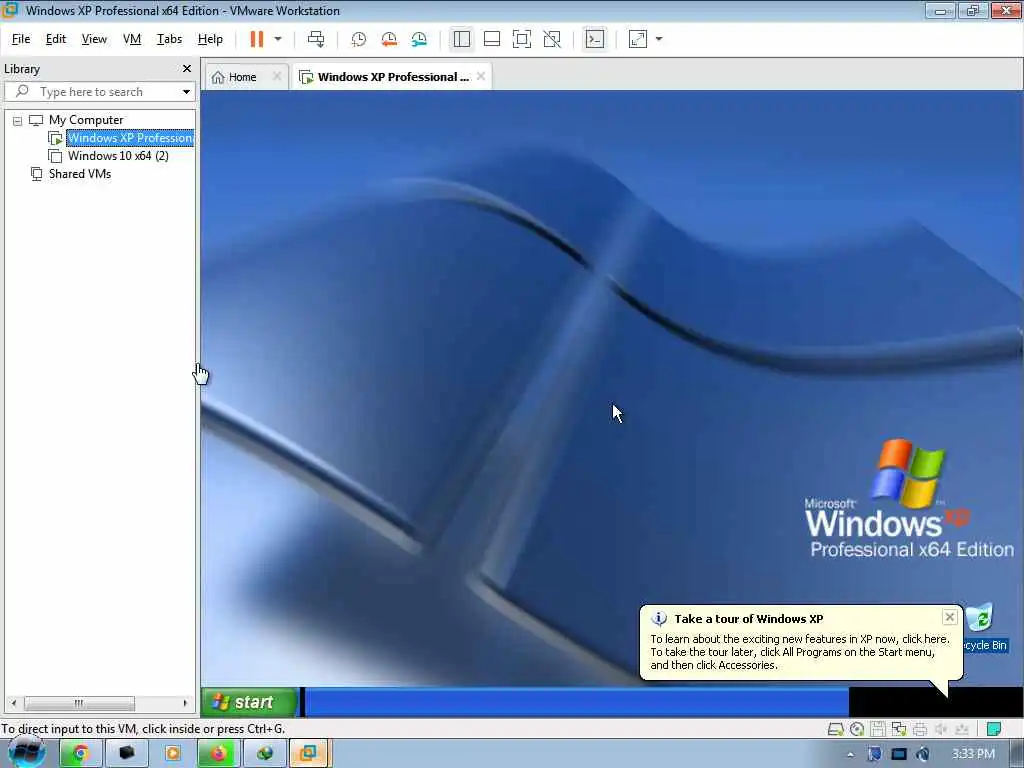Open the library search dropdown arrow
Viewport: 1024px width, 768px height.
[x=186, y=92]
